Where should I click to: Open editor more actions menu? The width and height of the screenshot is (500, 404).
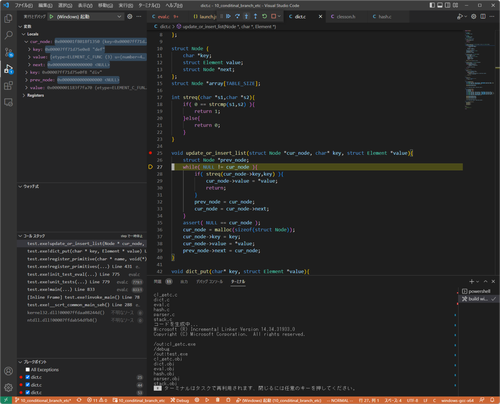tap(492, 16)
